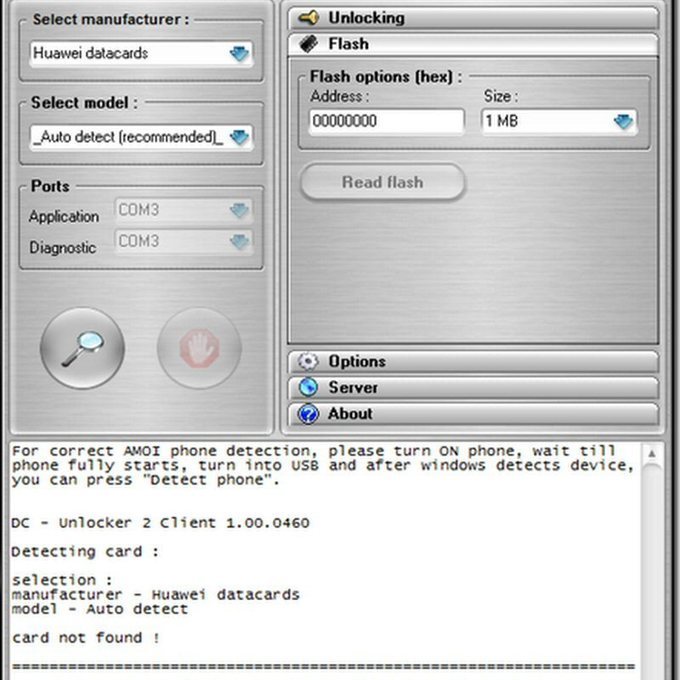This screenshot has width=680, height=680.
Task: Click the question mark About icon
Action: (x=309, y=414)
